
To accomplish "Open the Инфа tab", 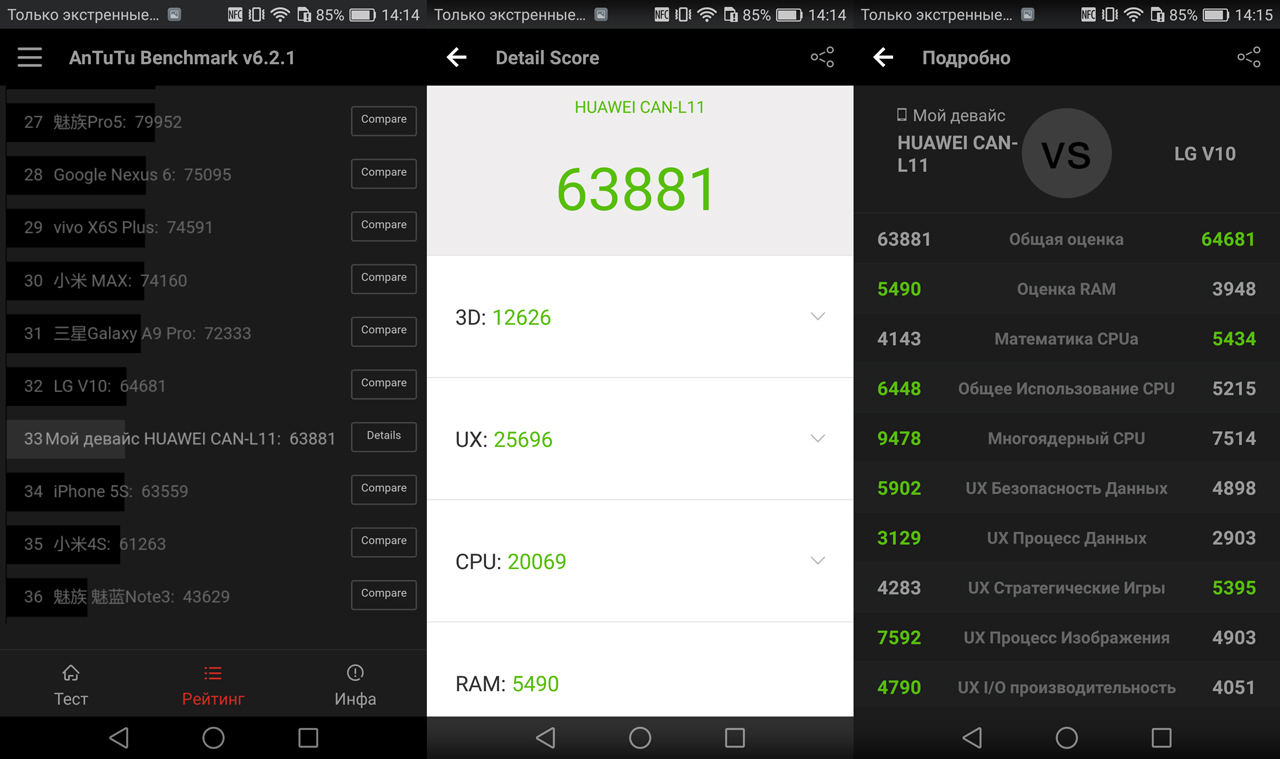I will point(355,685).
